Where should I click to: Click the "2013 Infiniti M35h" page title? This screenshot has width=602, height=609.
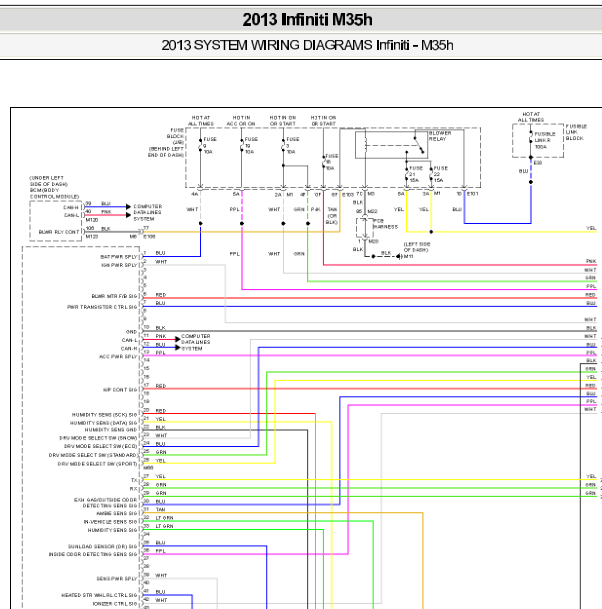tap(307, 19)
